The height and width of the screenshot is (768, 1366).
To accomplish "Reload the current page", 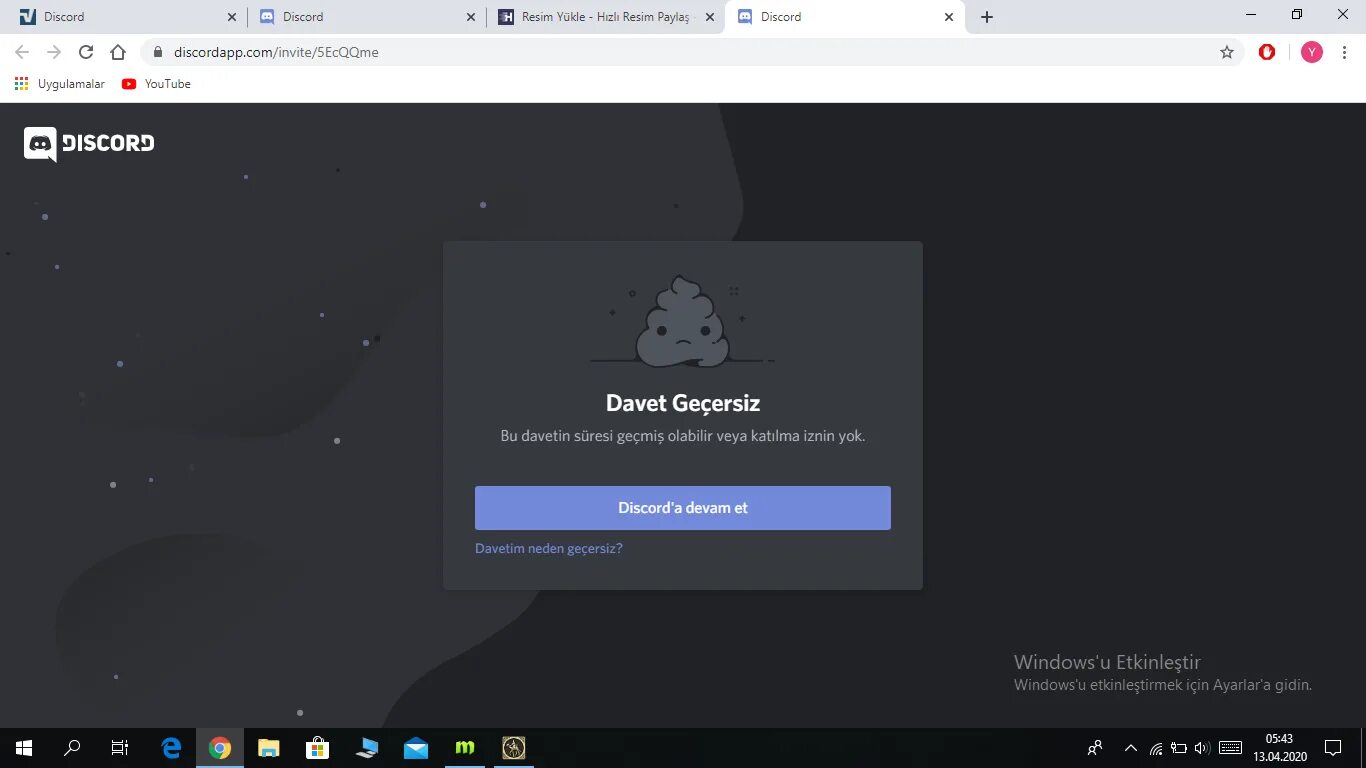I will click(86, 52).
